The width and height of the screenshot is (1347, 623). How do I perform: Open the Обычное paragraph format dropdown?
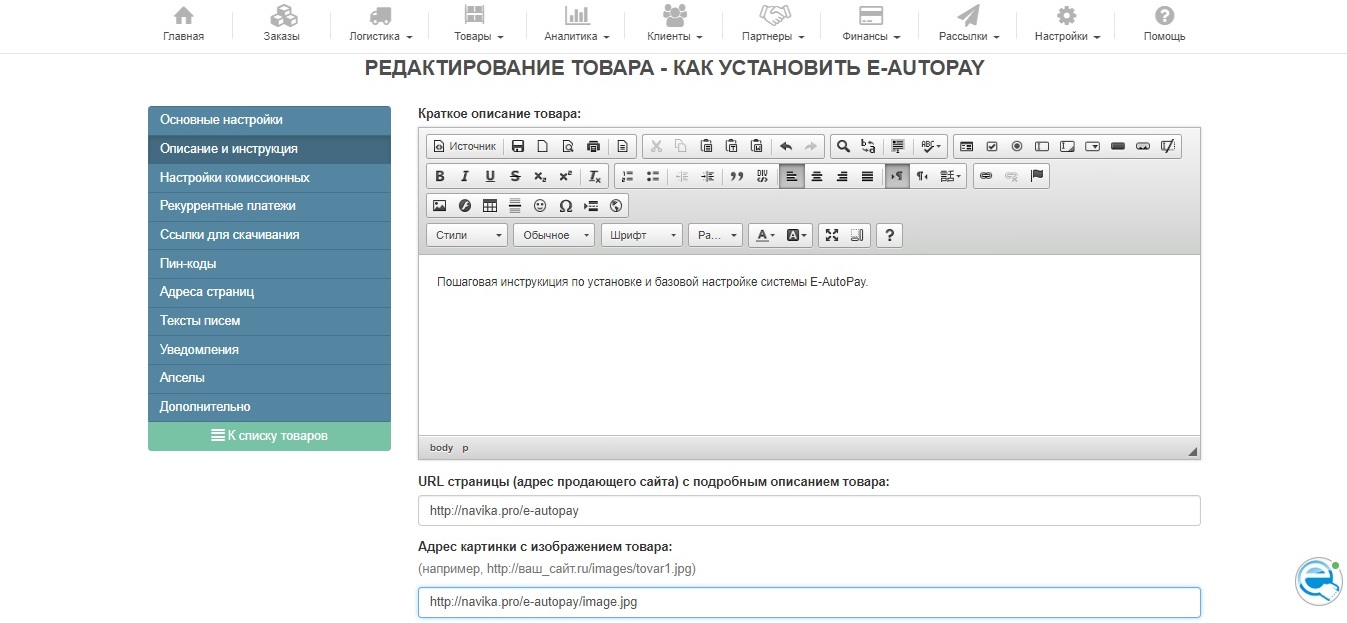pyautogui.click(x=554, y=235)
